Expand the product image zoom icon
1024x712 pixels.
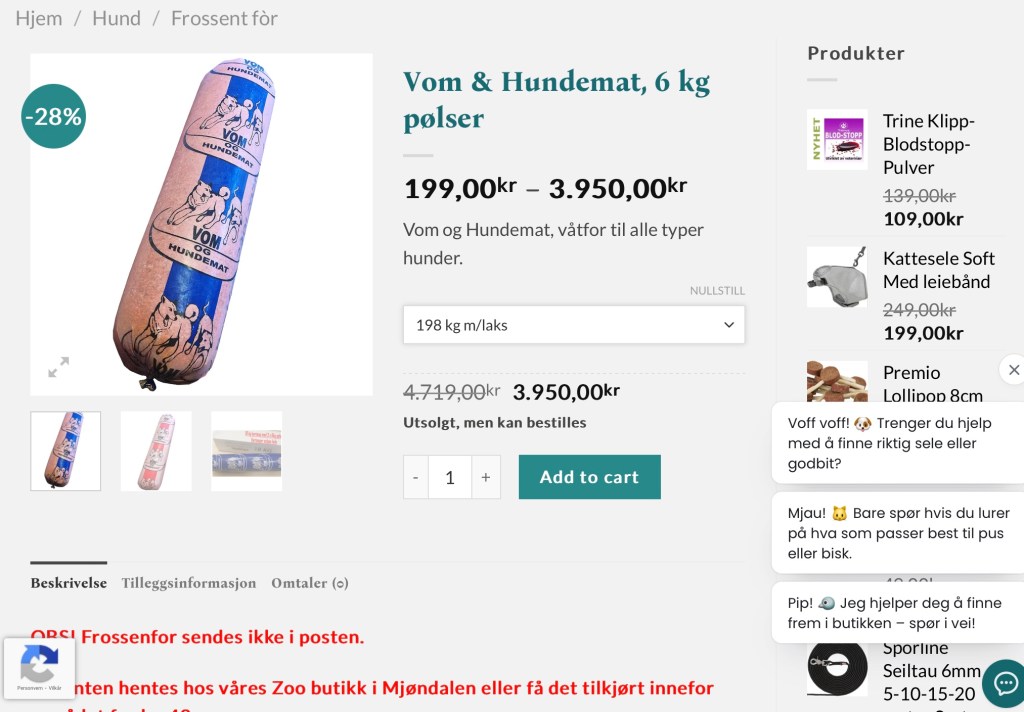tap(59, 366)
